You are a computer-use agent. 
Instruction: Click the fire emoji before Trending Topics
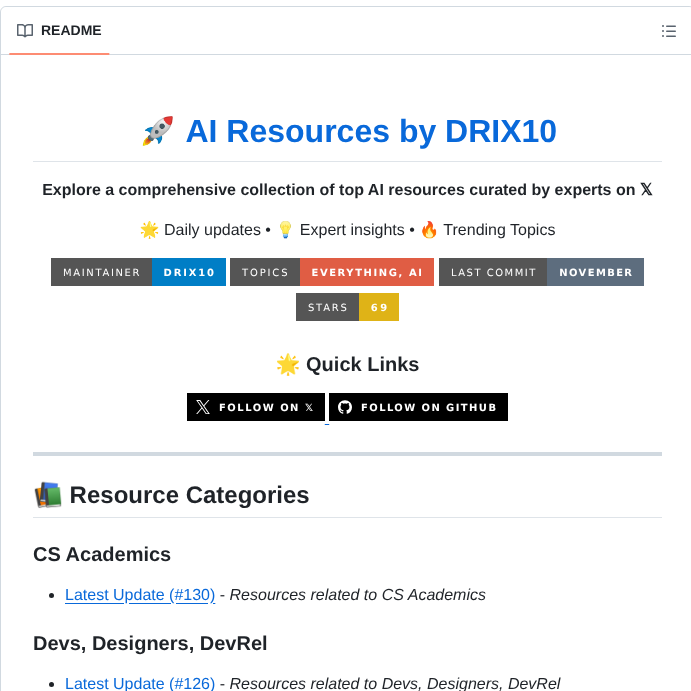pyautogui.click(x=429, y=230)
